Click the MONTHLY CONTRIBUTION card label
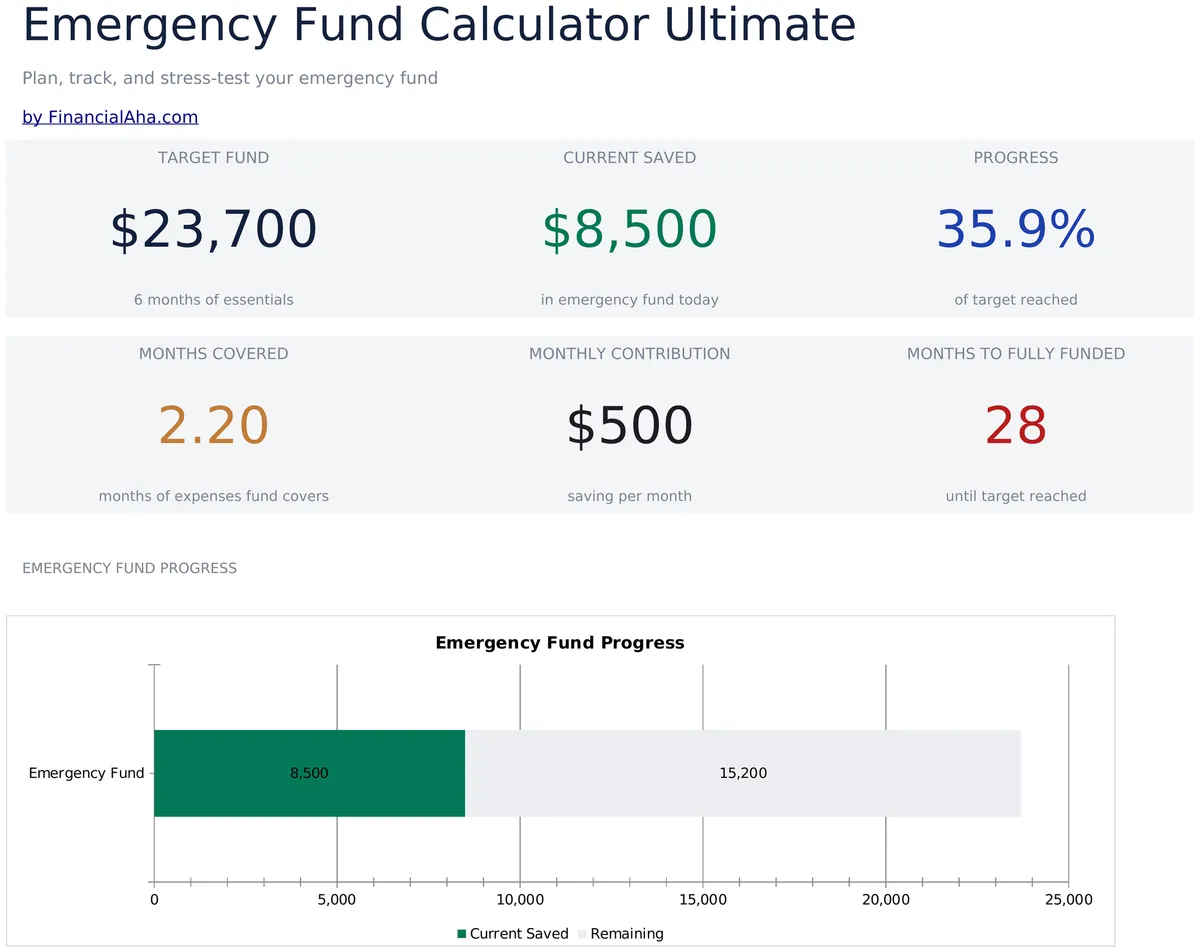 (629, 354)
